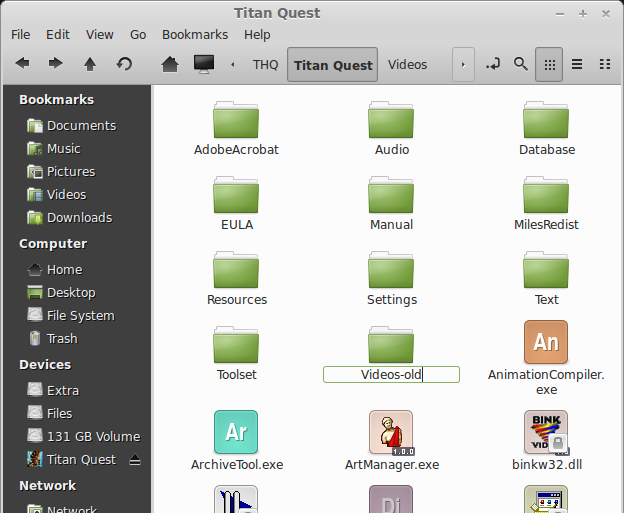Jump to the THQ breadcrumb folder
624x513 pixels.
pos(265,64)
